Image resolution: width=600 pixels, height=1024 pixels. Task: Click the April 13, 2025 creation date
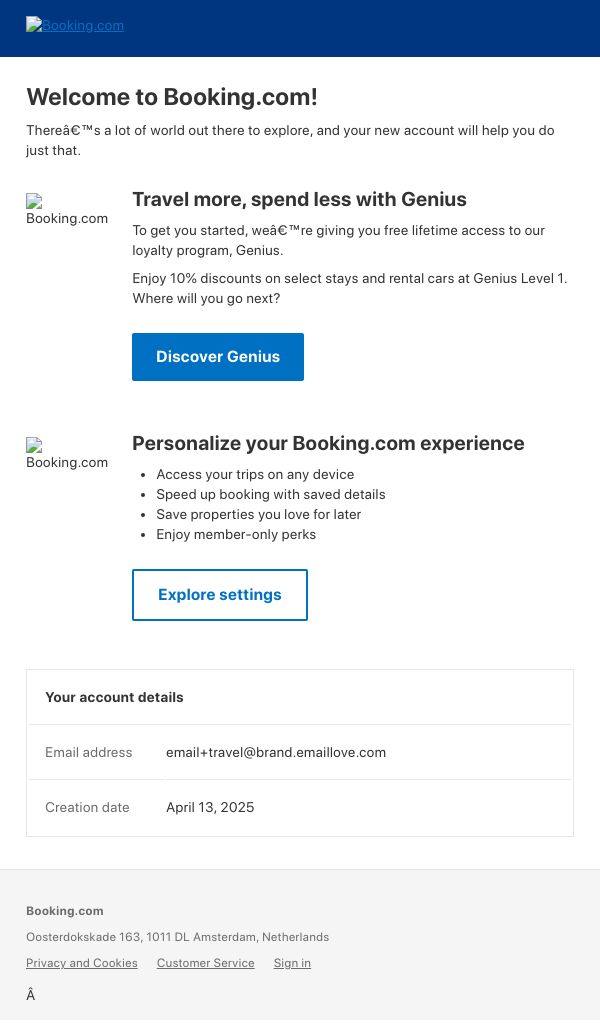click(x=210, y=807)
